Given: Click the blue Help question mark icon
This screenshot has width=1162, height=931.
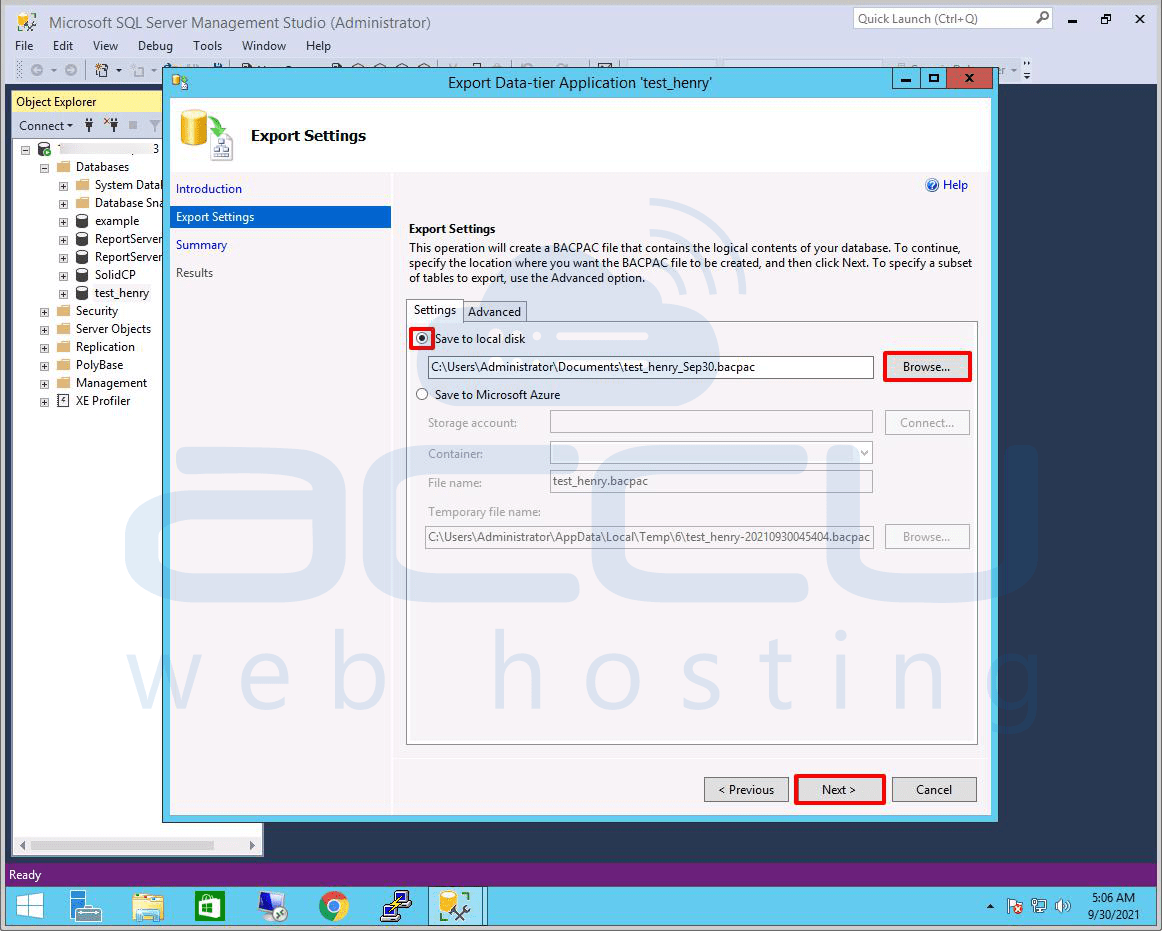Looking at the screenshot, I should coord(932,185).
